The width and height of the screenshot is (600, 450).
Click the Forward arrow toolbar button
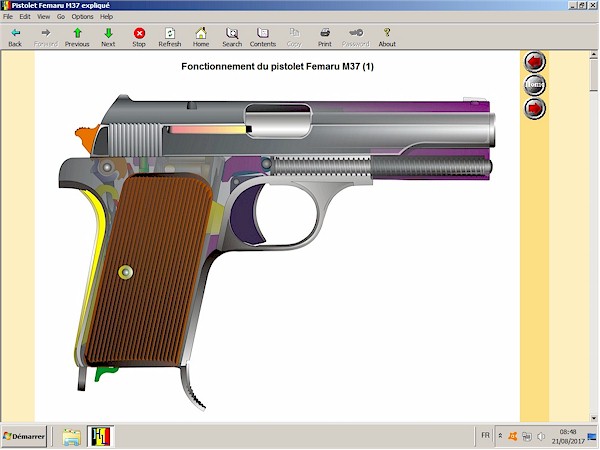[x=46, y=38]
